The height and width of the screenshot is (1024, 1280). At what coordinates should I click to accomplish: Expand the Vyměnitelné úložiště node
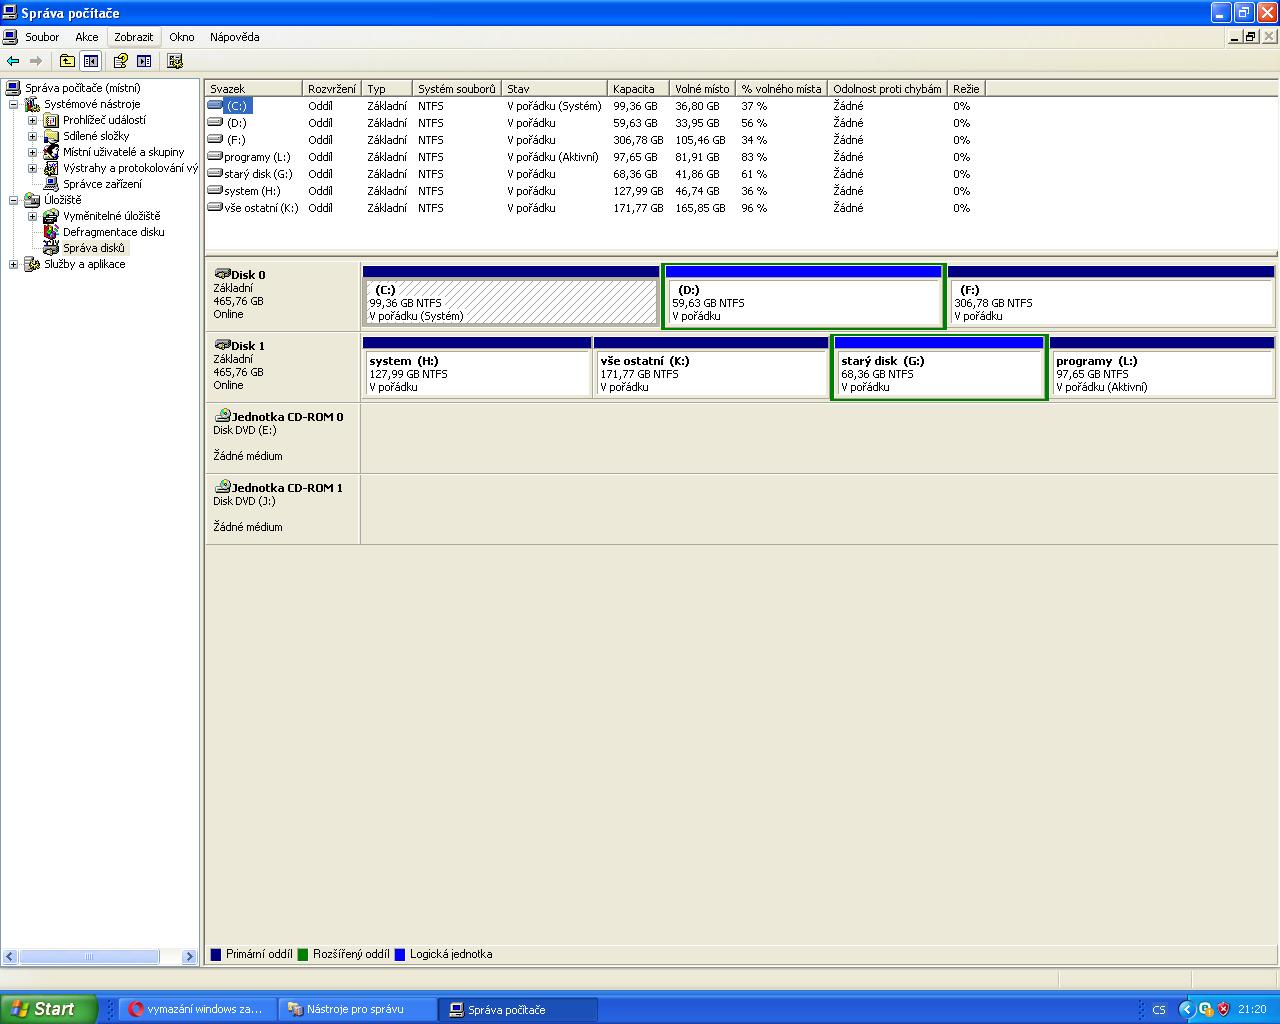(x=32, y=216)
